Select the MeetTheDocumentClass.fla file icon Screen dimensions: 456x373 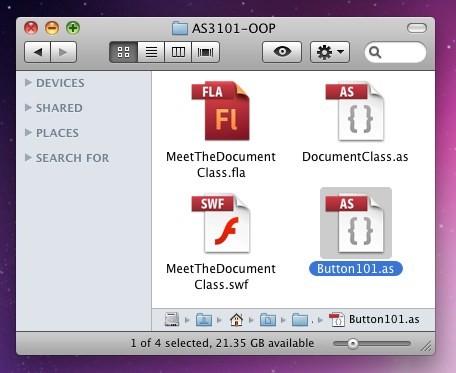click(x=220, y=111)
